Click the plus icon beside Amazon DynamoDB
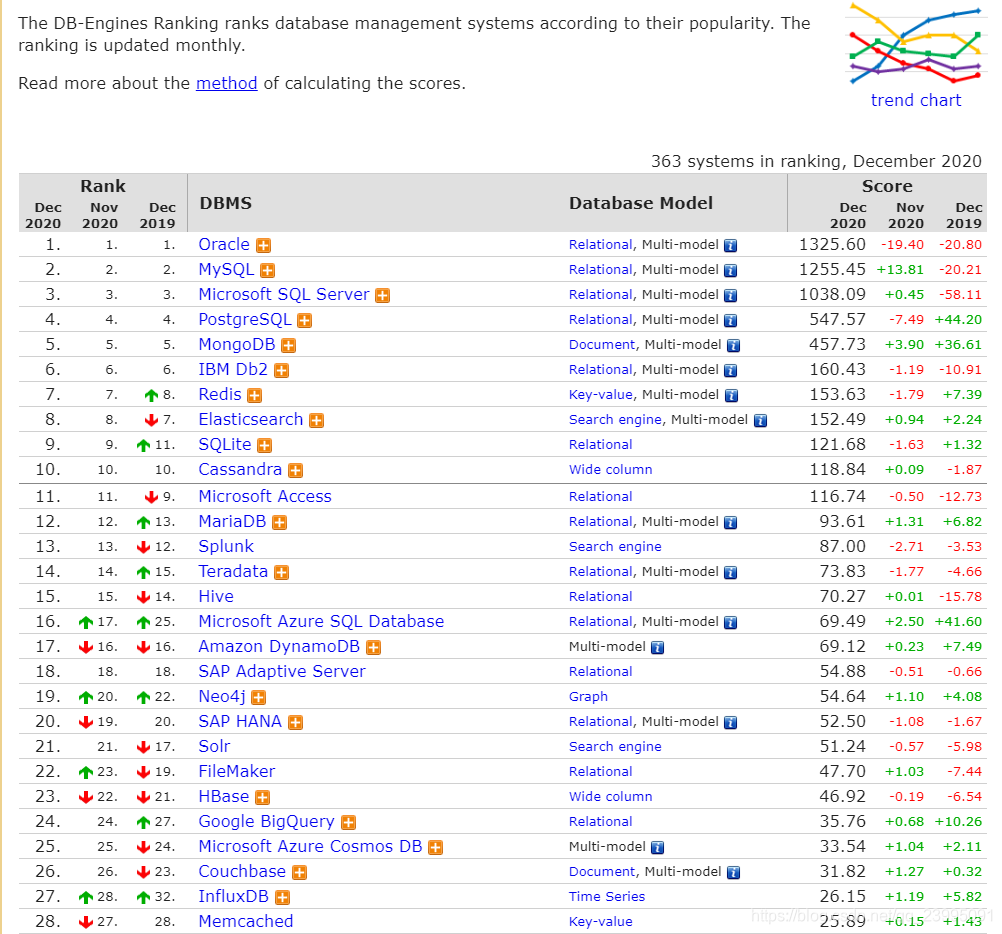Screen dimensions: 1002x934 pos(373,647)
